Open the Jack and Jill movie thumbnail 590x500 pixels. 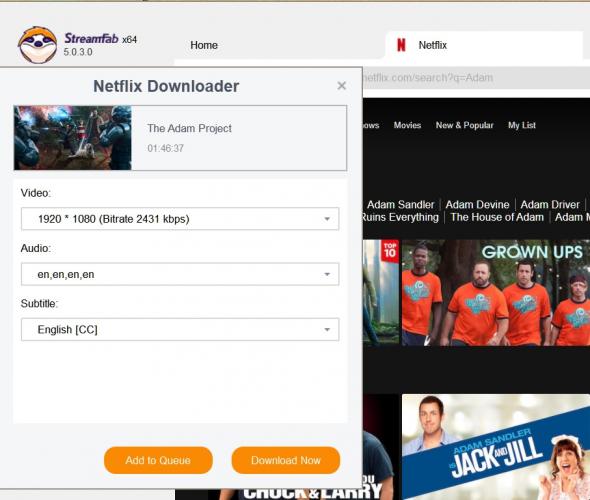496,447
